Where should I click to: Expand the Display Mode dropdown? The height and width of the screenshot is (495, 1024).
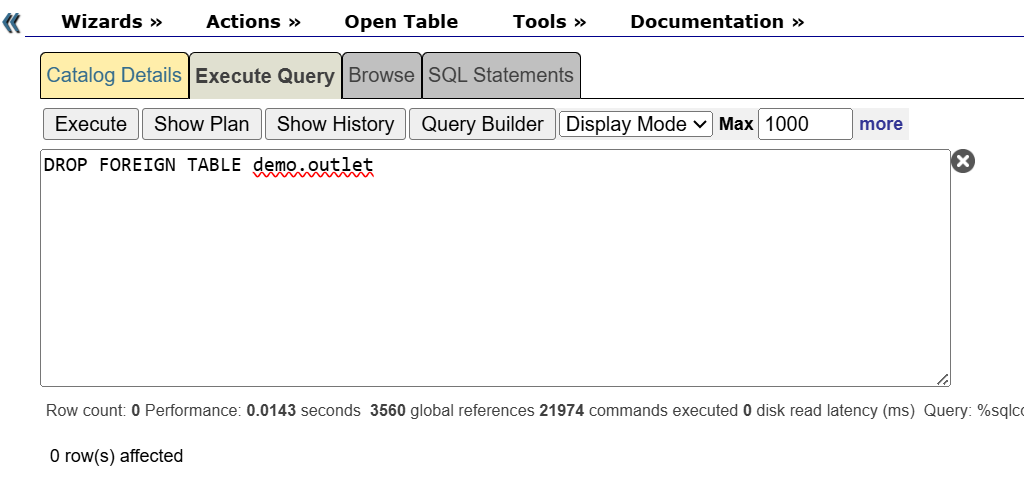pos(636,124)
